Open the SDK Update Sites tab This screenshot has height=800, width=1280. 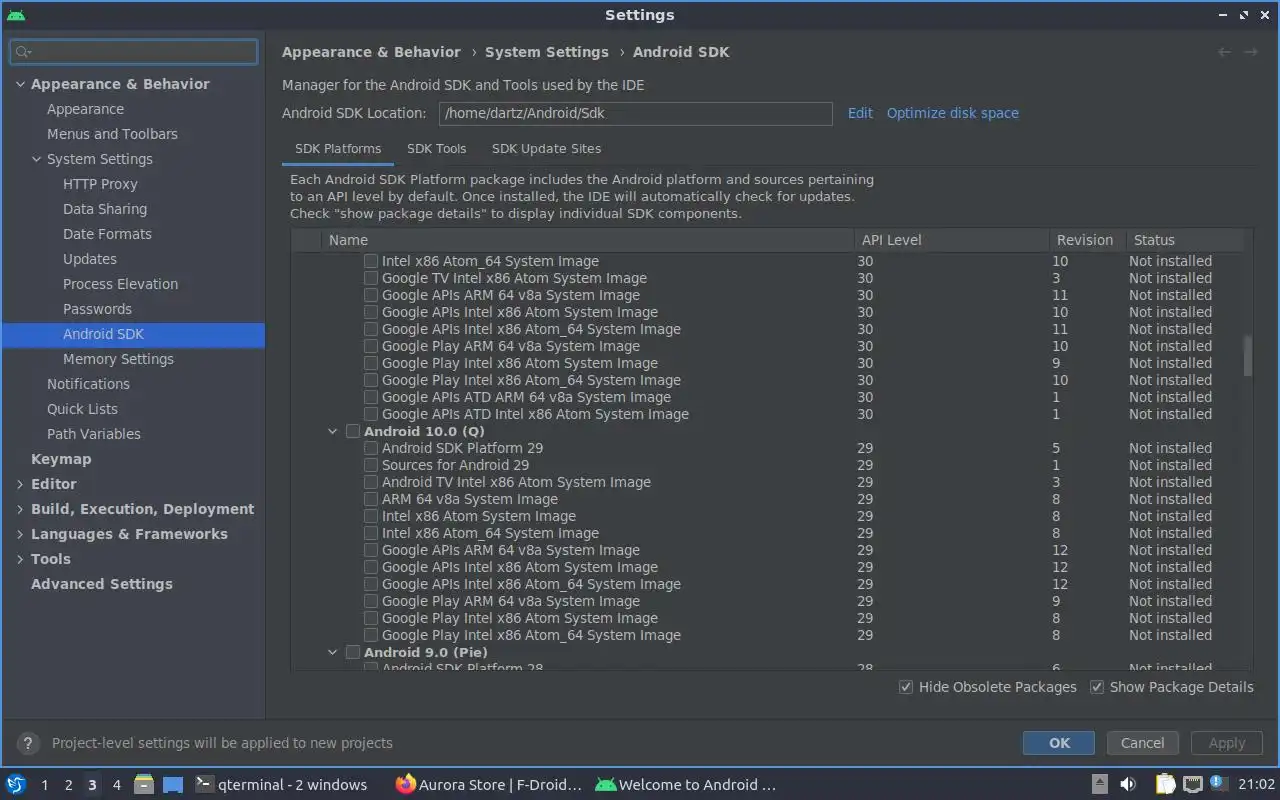(x=546, y=148)
